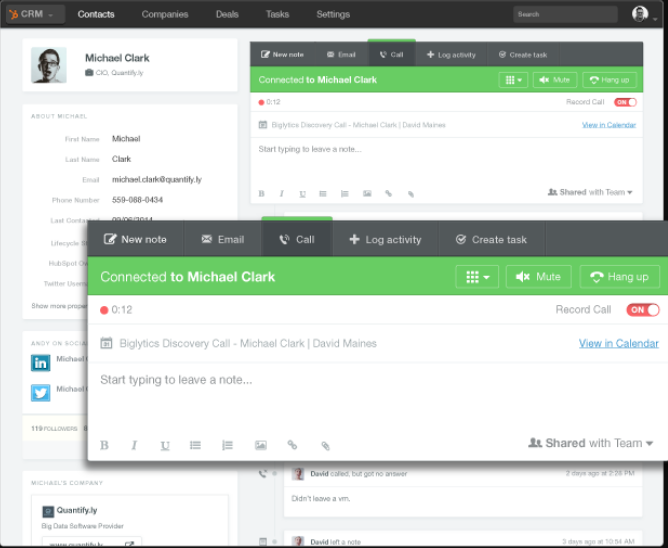Go to Tasks in navigation bar
Image resolution: width=668 pixels, height=548 pixels.
pos(277,14)
